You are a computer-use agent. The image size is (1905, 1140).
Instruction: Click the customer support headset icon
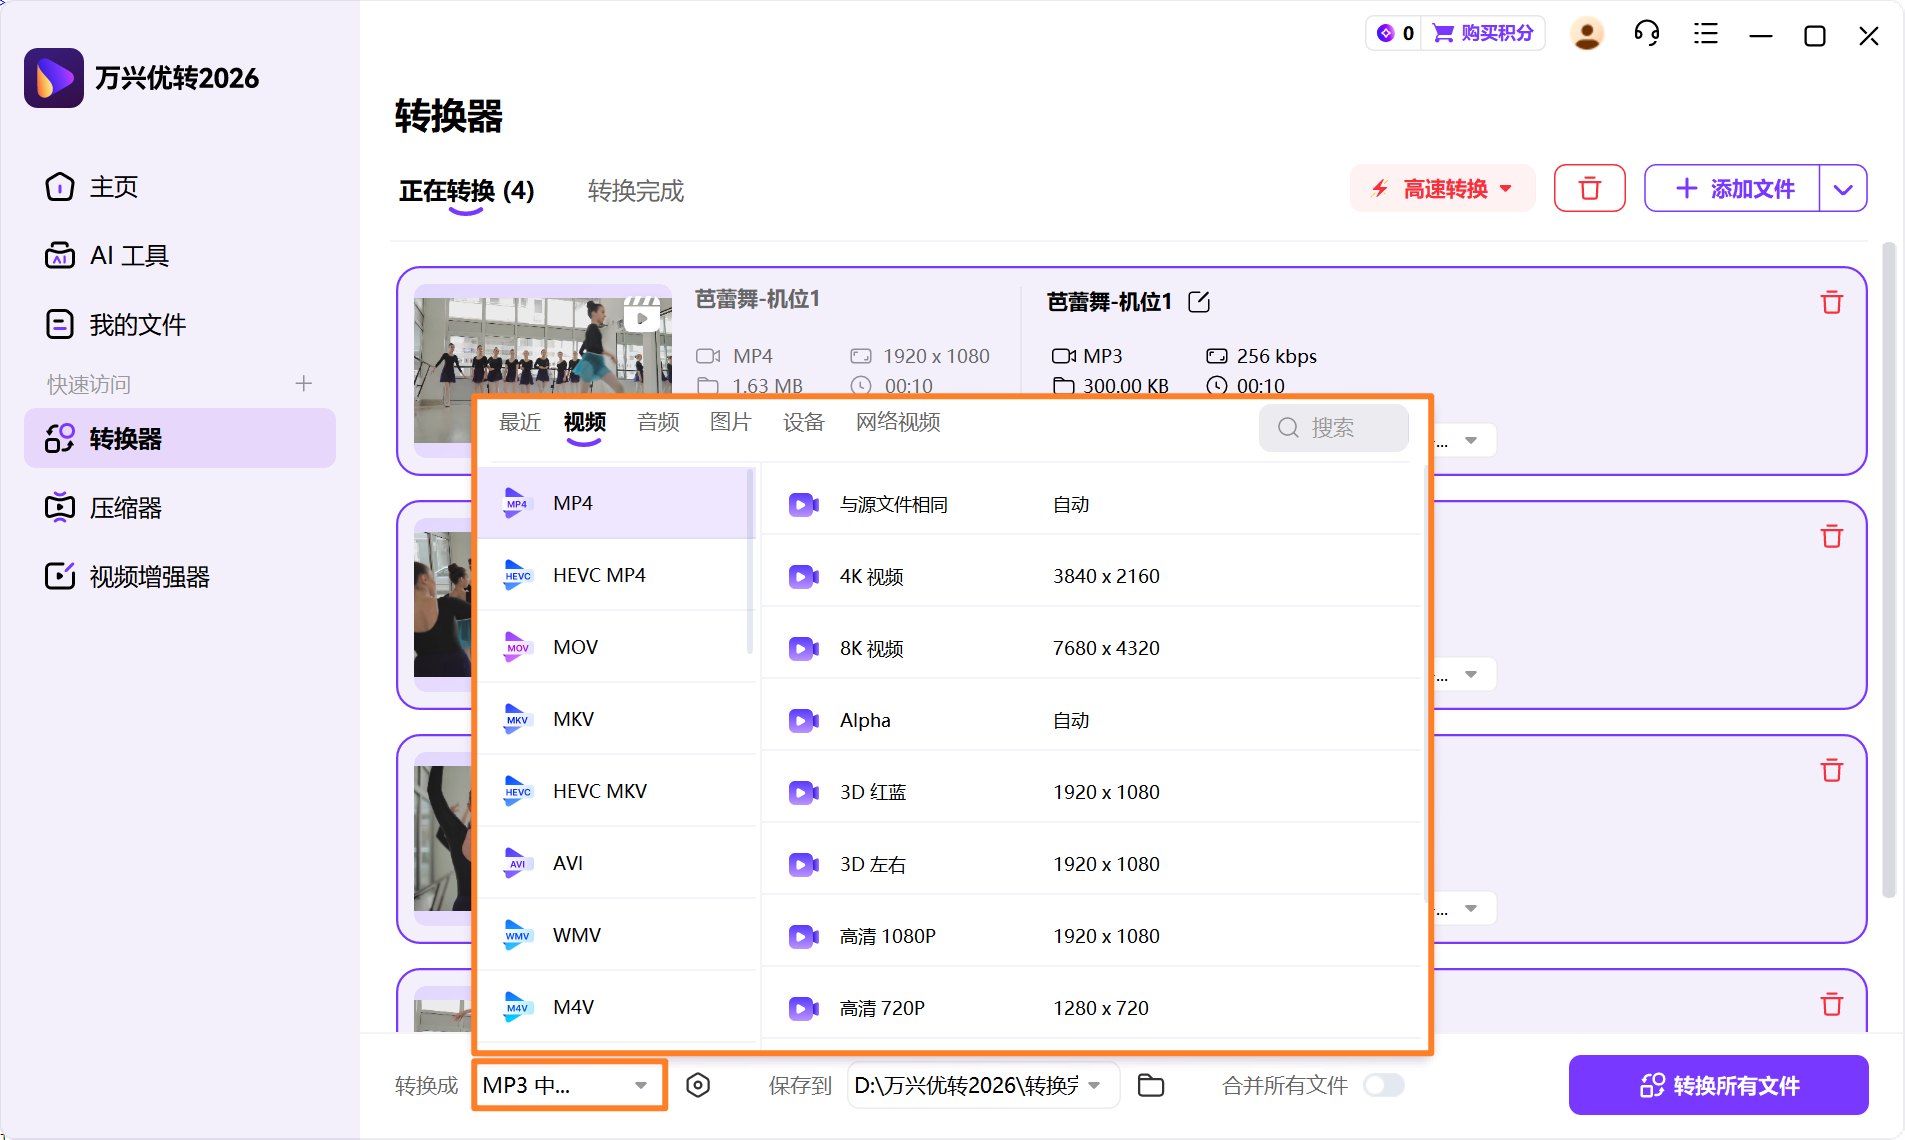point(1646,35)
